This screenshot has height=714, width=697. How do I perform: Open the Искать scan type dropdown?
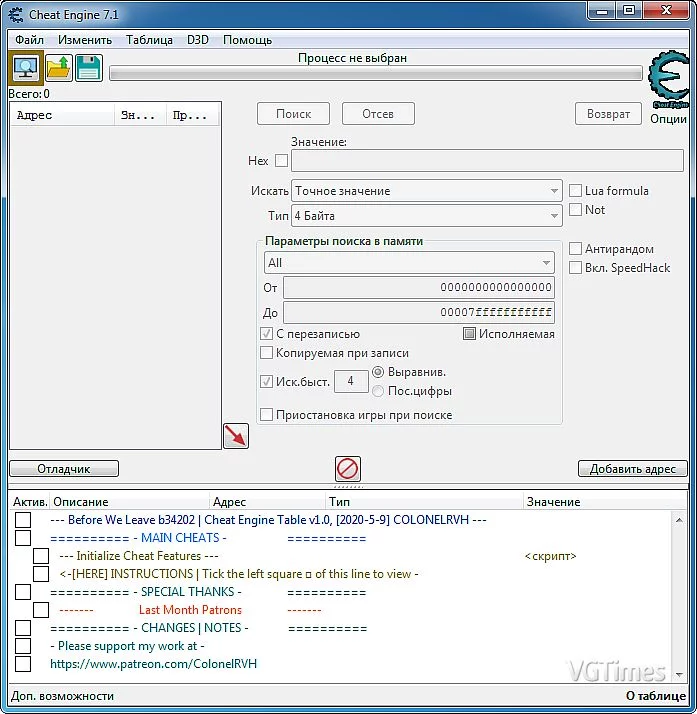[427, 191]
